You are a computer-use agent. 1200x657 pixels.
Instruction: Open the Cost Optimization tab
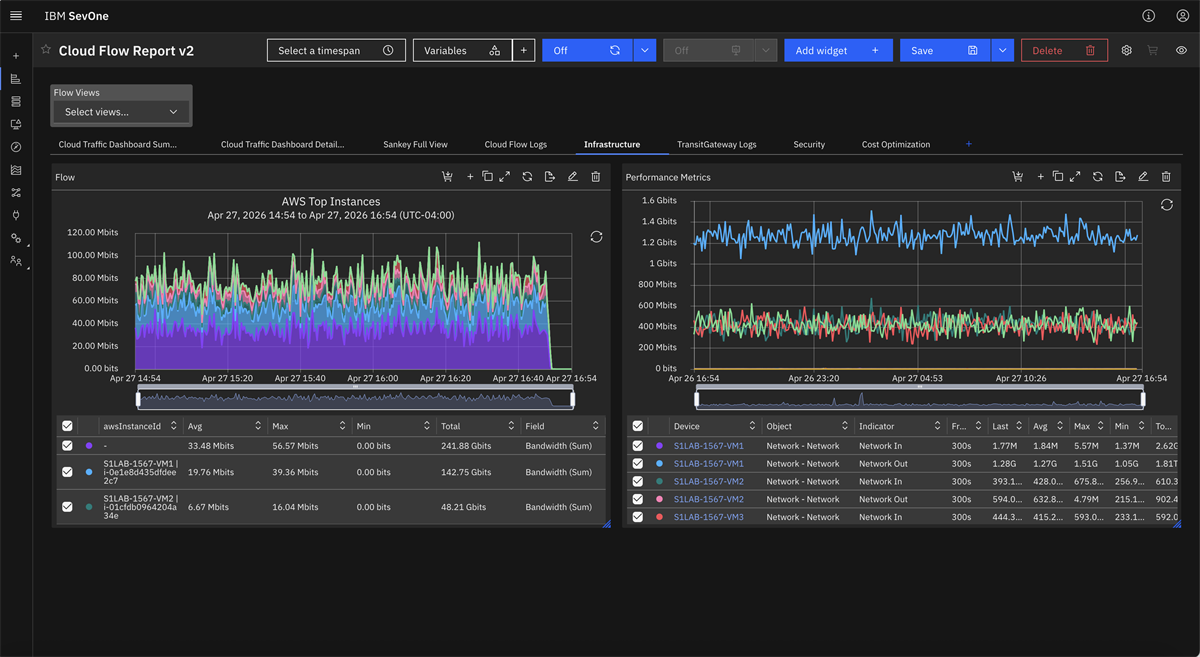click(x=896, y=145)
